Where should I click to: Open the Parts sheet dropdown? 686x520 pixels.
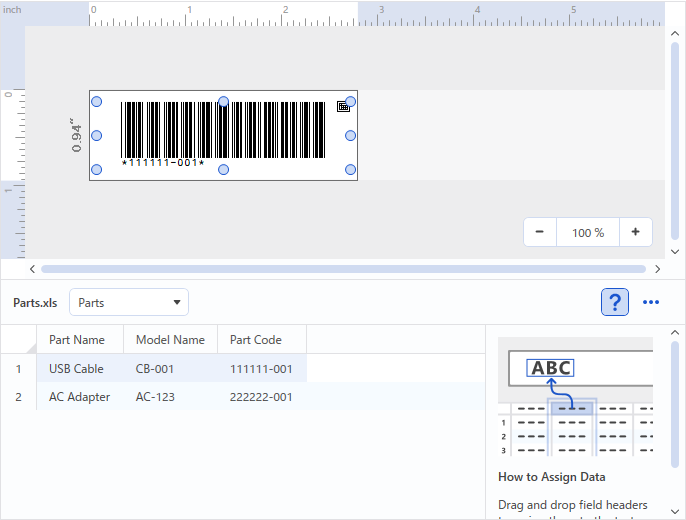(x=129, y=302)
